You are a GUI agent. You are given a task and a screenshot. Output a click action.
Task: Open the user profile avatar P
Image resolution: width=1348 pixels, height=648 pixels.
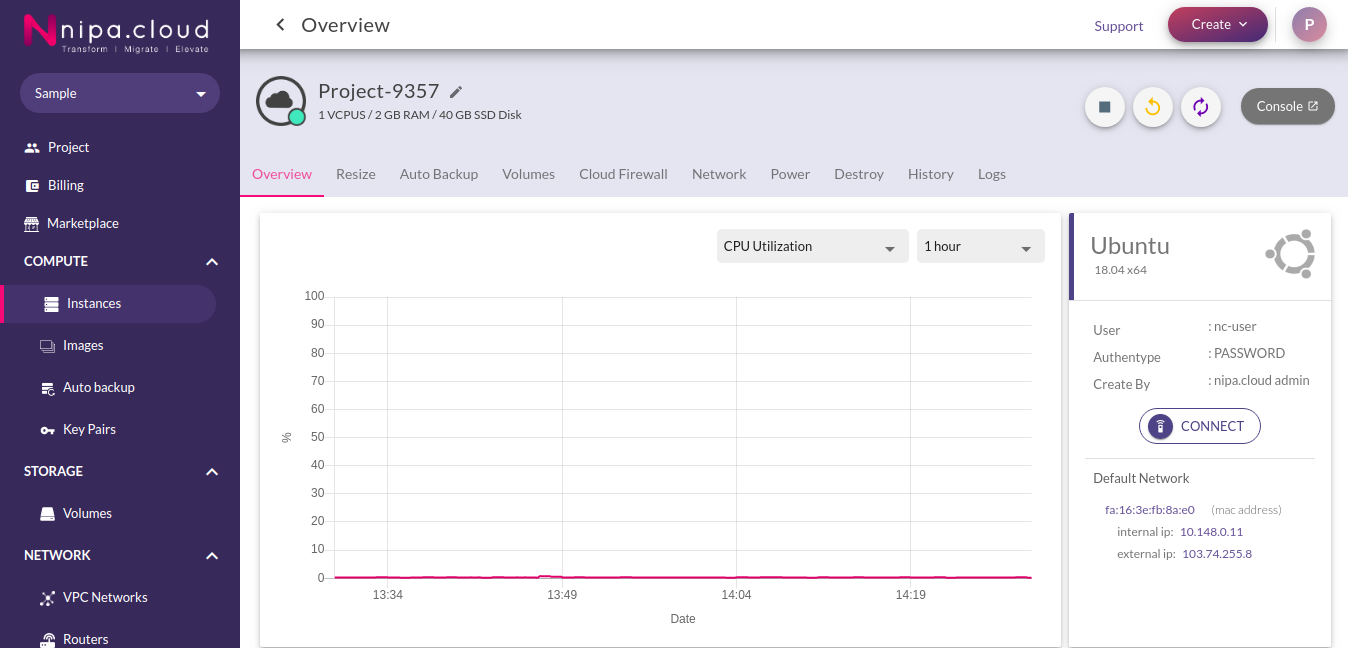pos(1309,25)
